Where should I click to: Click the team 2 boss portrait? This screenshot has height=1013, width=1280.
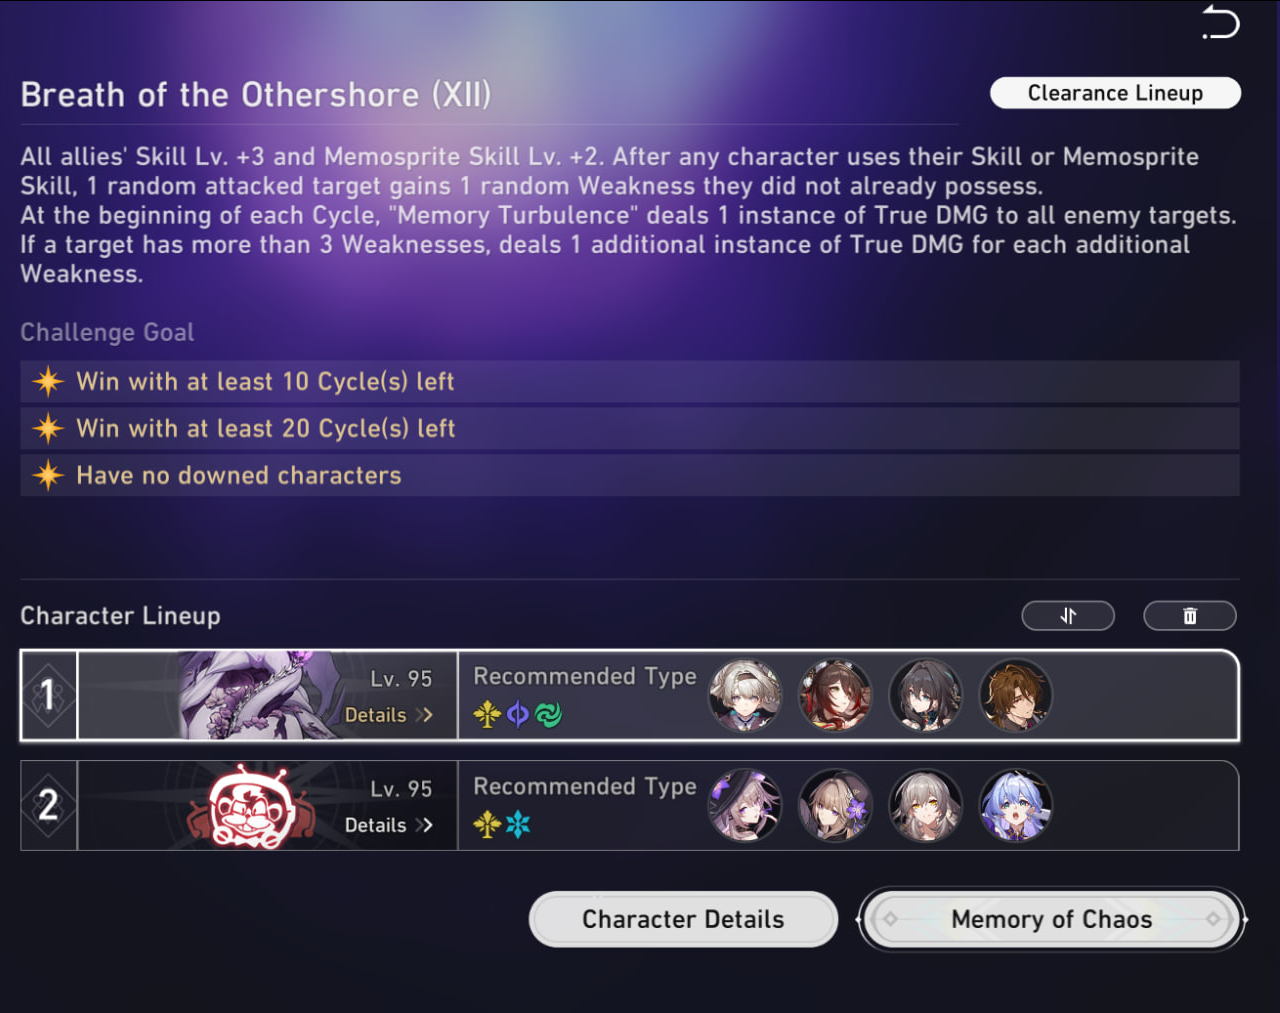pyautogui.click(x=250, y=806)
